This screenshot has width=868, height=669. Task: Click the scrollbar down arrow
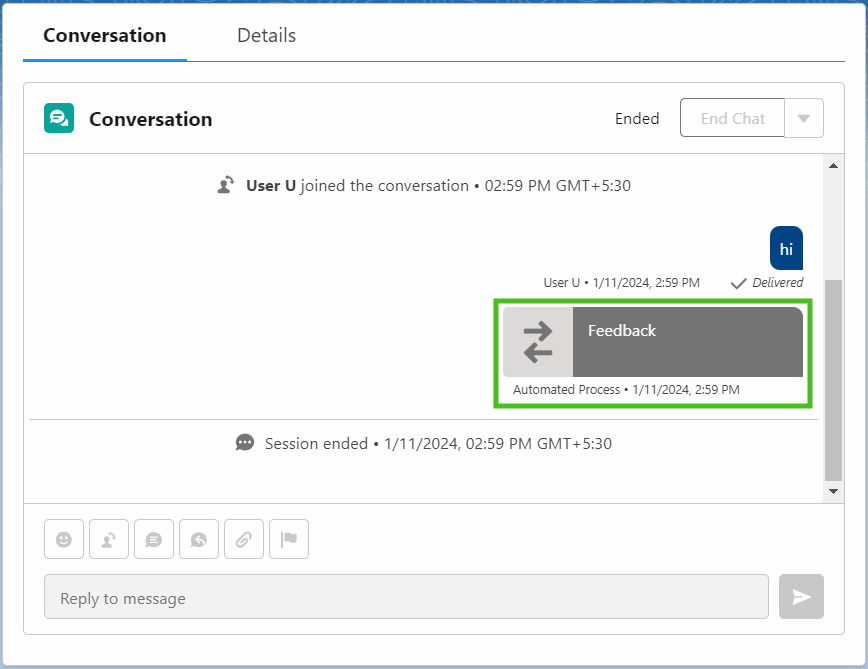point(833,491)
